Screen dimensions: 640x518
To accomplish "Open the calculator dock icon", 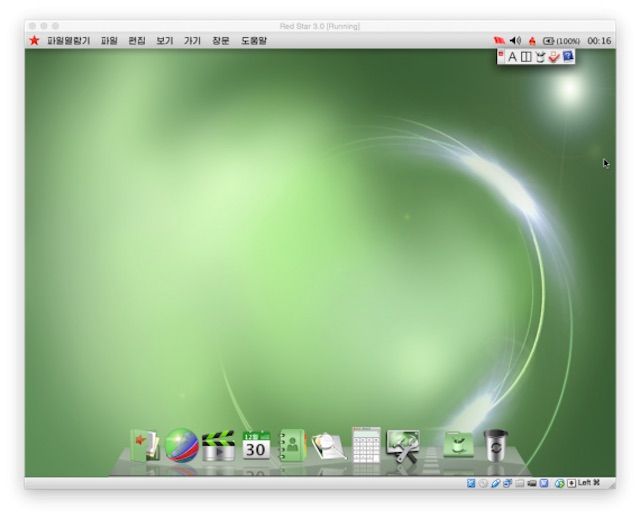I will pyautogui.click(x=366, y=445).
